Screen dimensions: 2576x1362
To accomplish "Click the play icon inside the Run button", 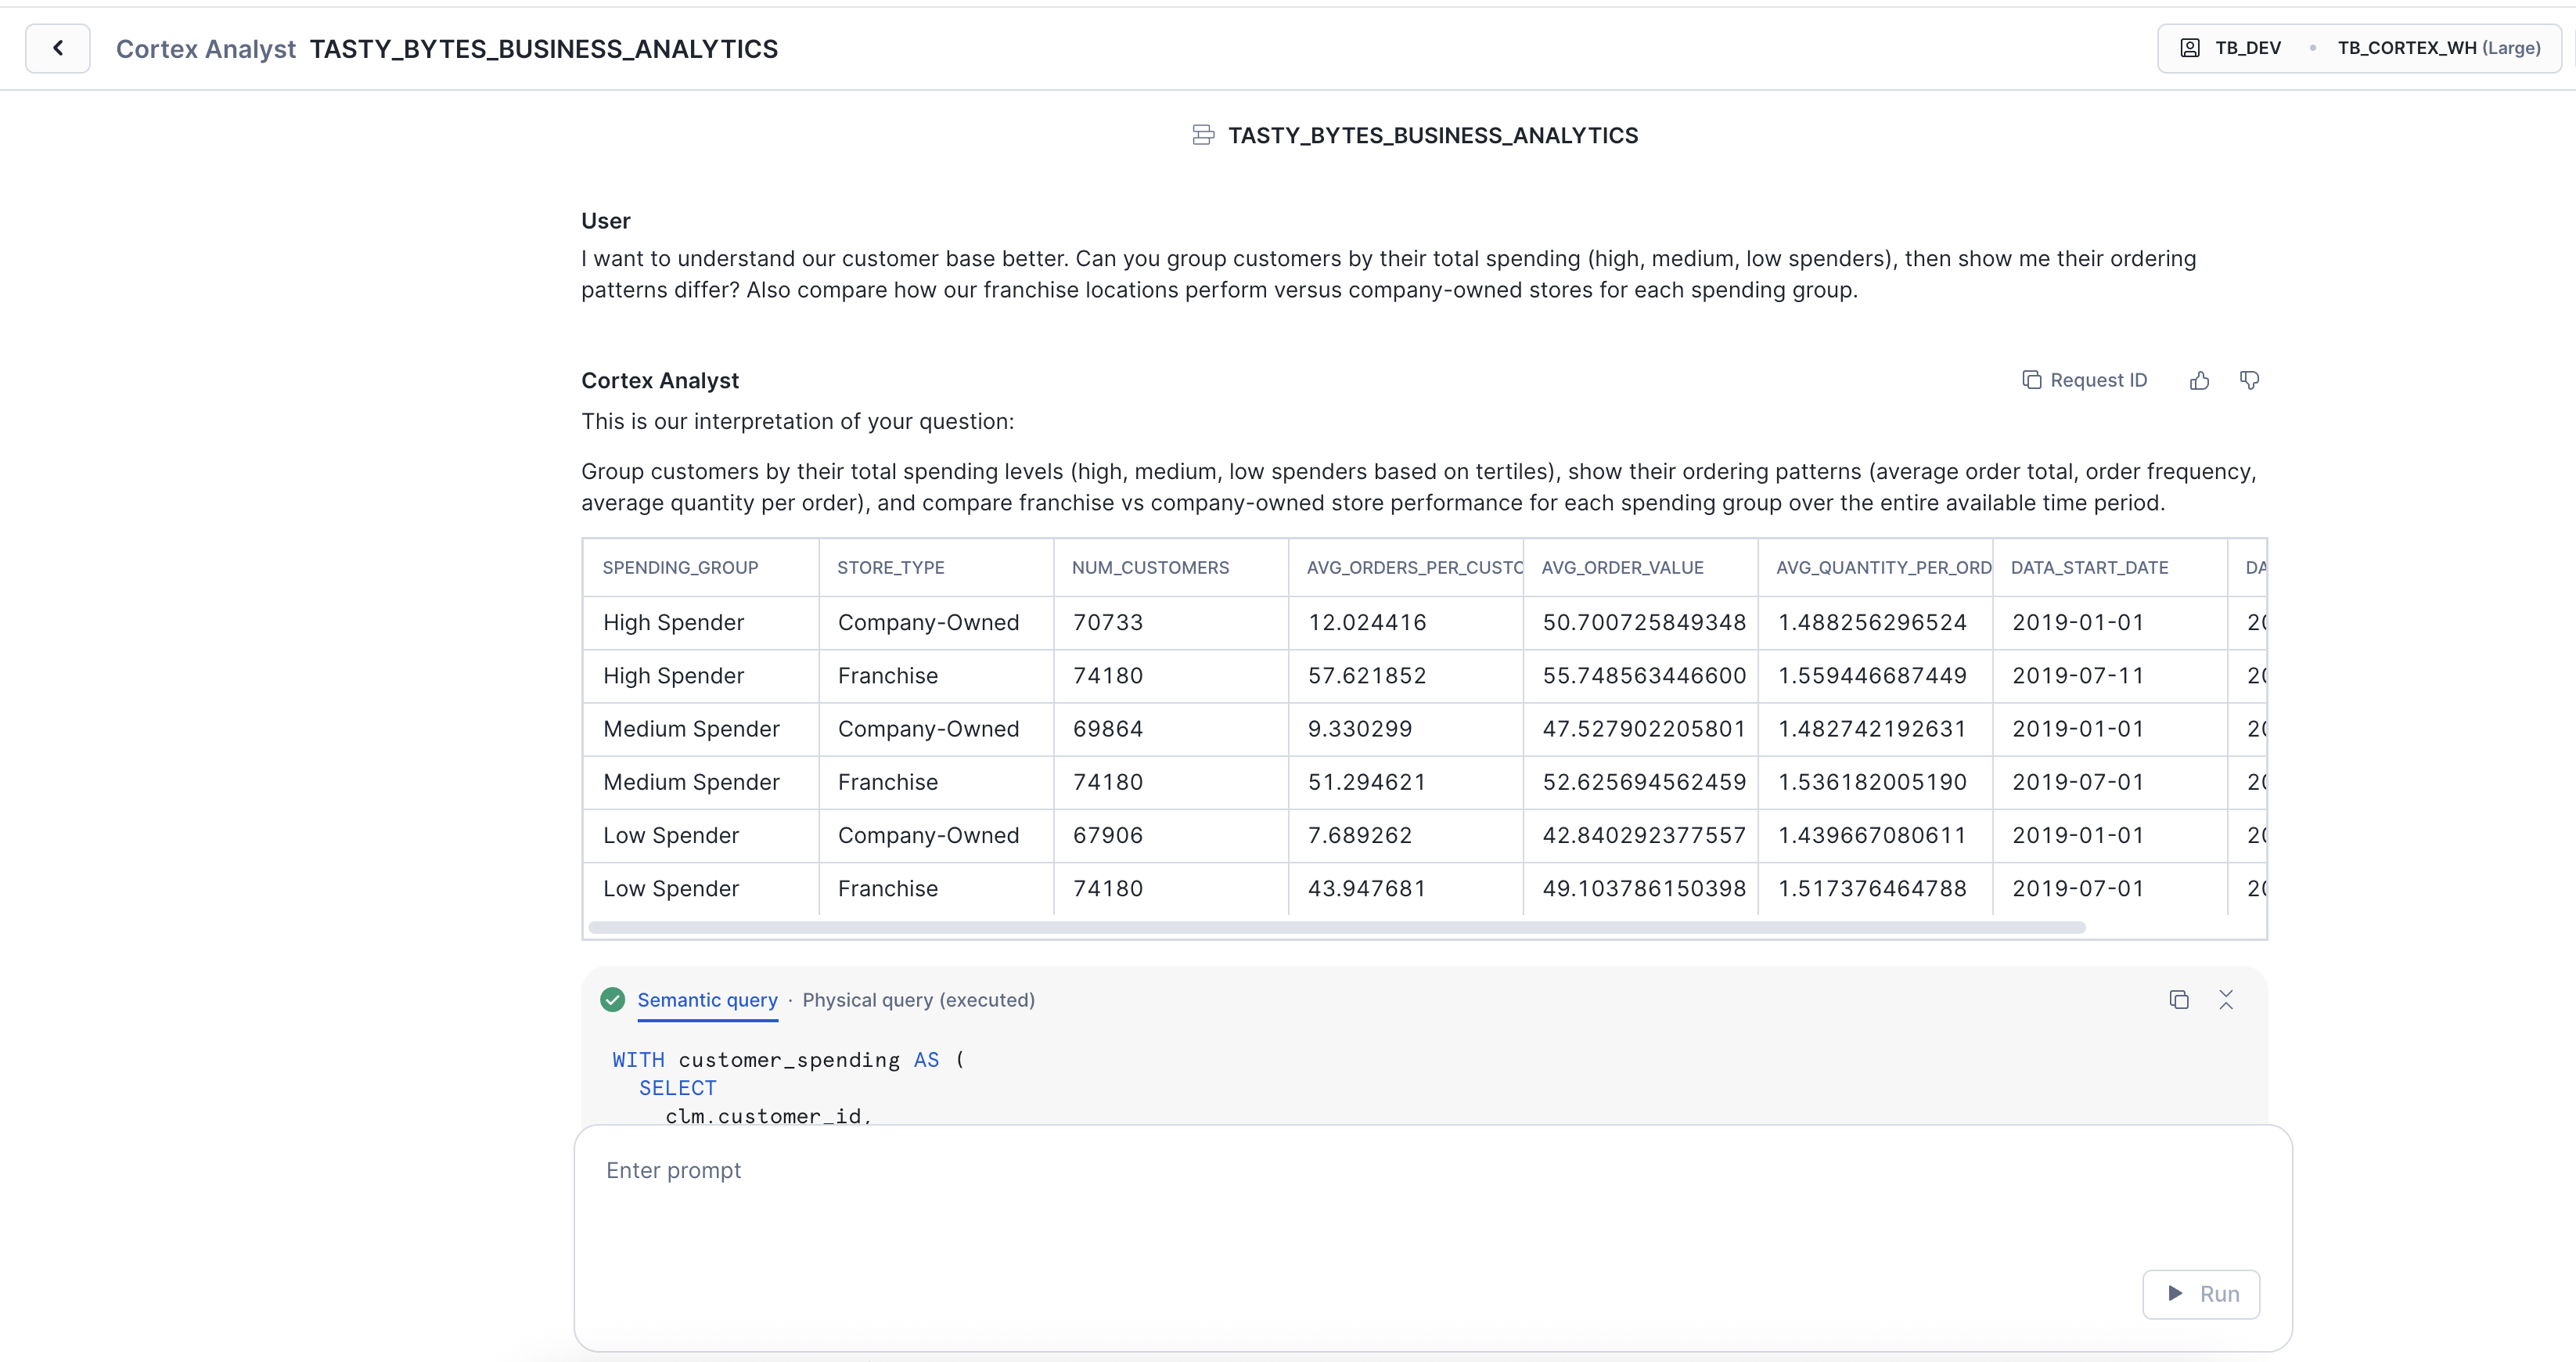I will [x=2175, y=1293].
